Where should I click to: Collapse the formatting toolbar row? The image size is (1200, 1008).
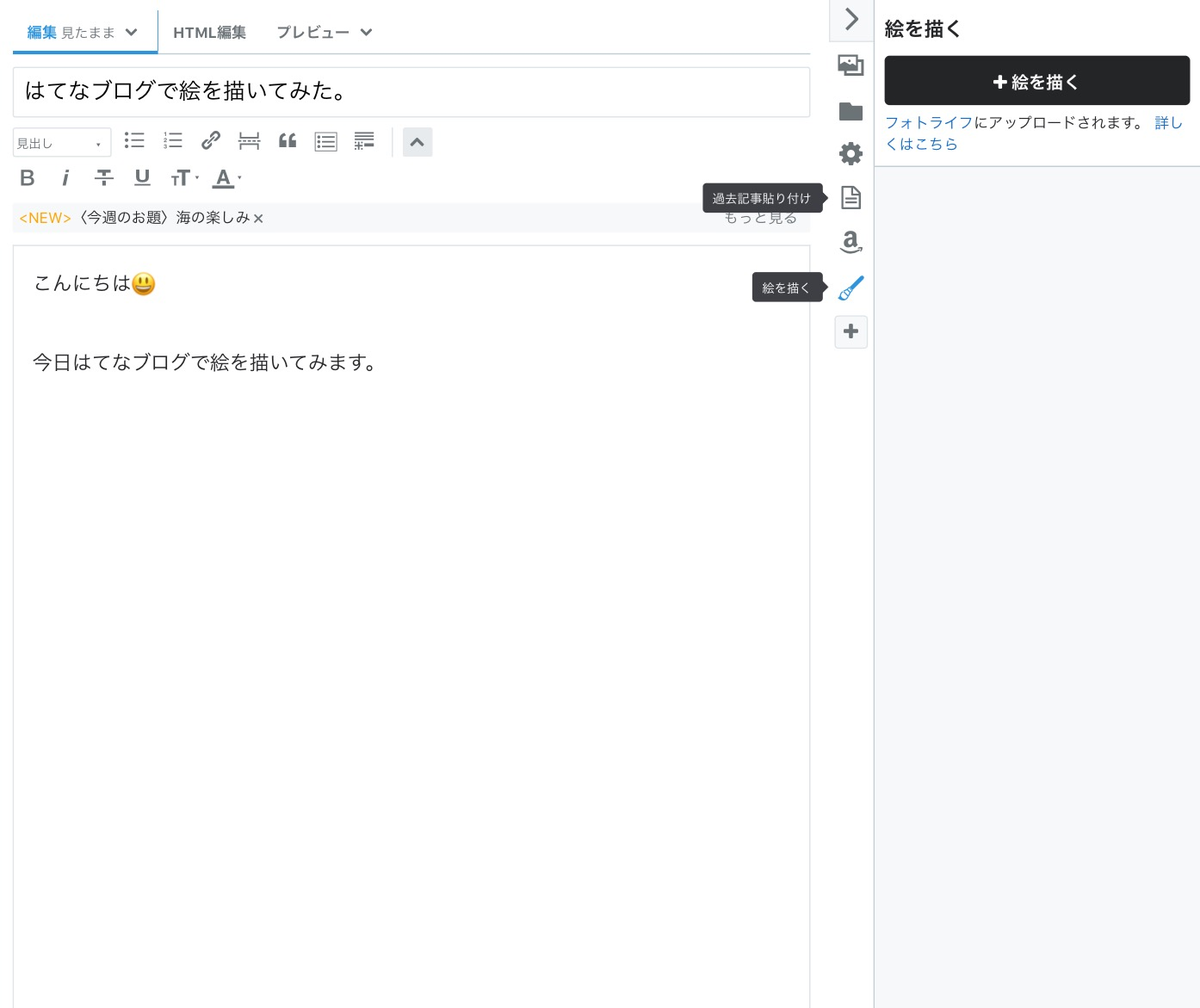pyautogui.click(x=418, y=142)
